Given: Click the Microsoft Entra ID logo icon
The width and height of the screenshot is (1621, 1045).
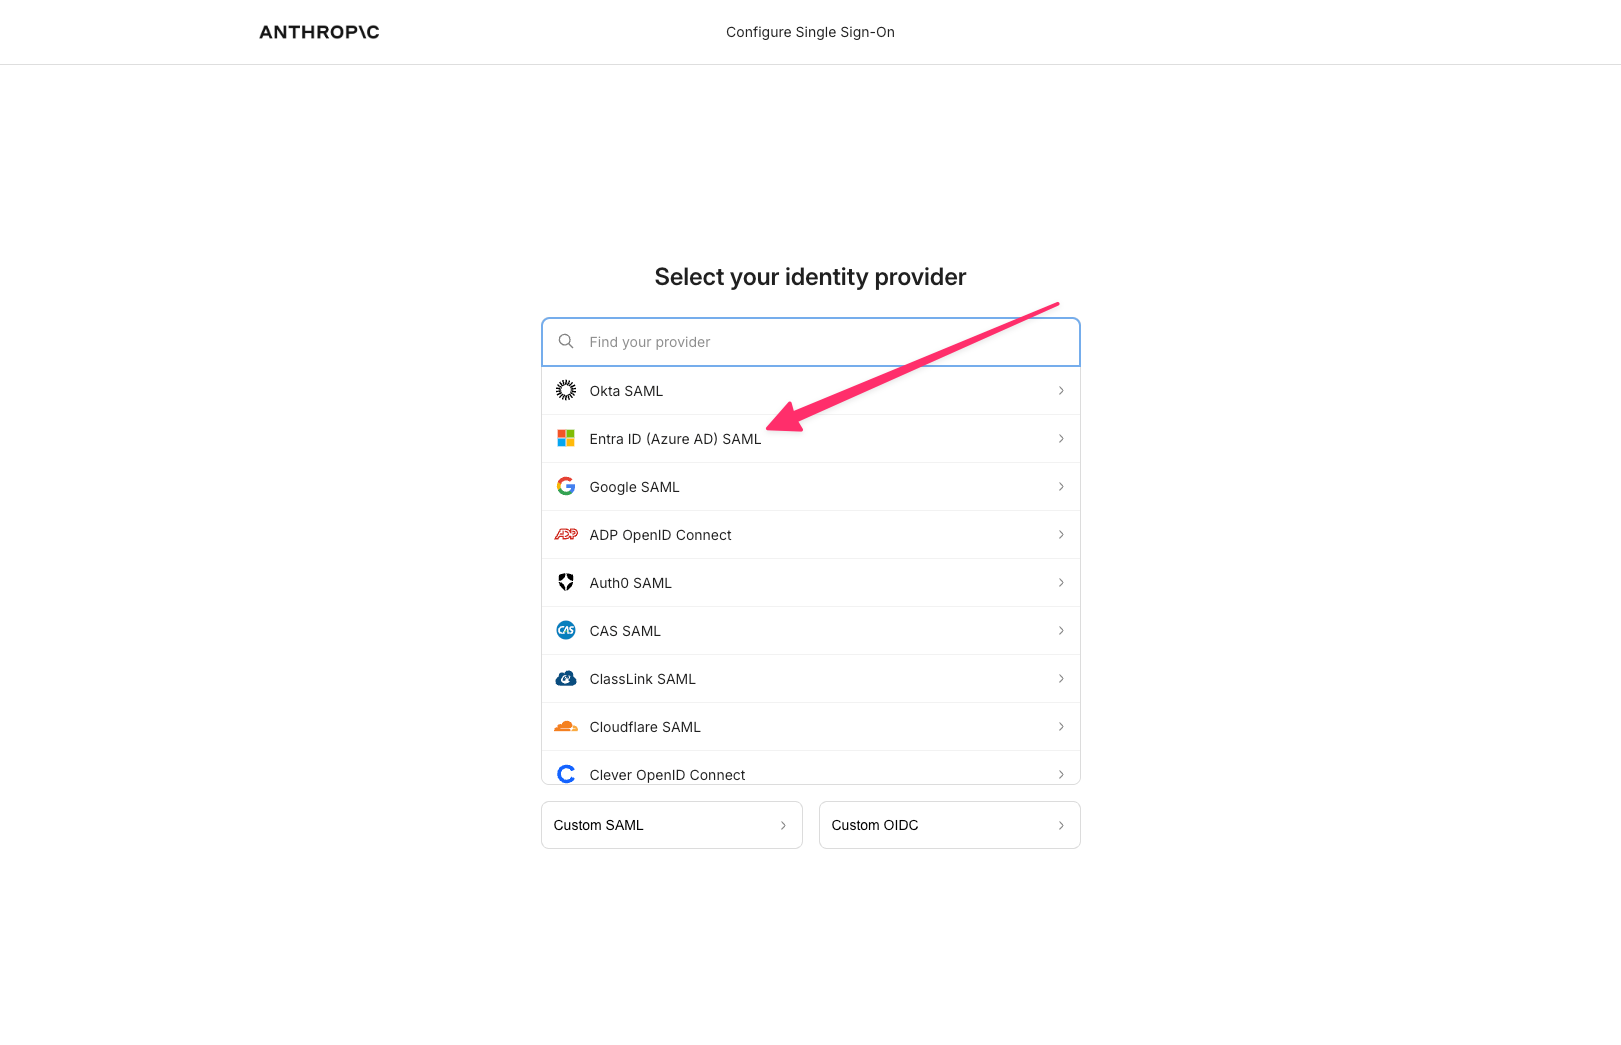Looking at the screenshot, I should (566, 438).
